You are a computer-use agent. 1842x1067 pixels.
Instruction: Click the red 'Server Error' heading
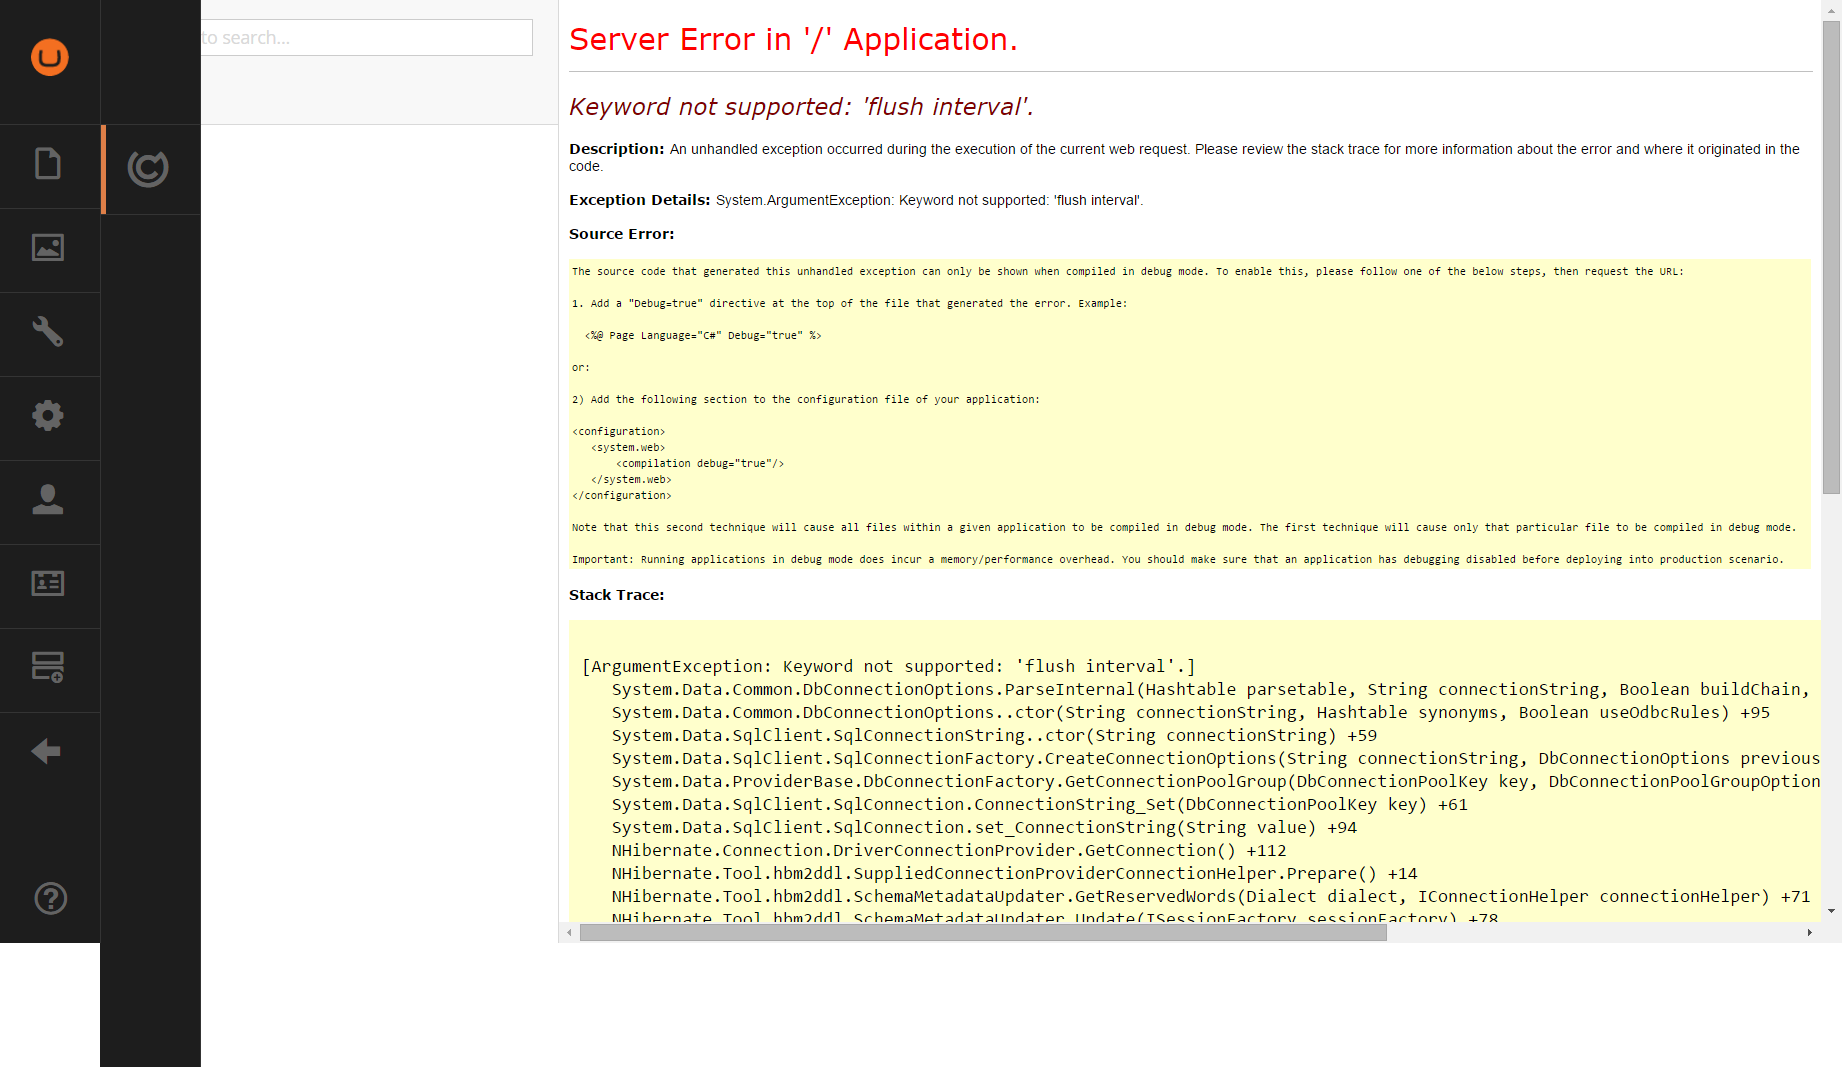coord(793,40)
